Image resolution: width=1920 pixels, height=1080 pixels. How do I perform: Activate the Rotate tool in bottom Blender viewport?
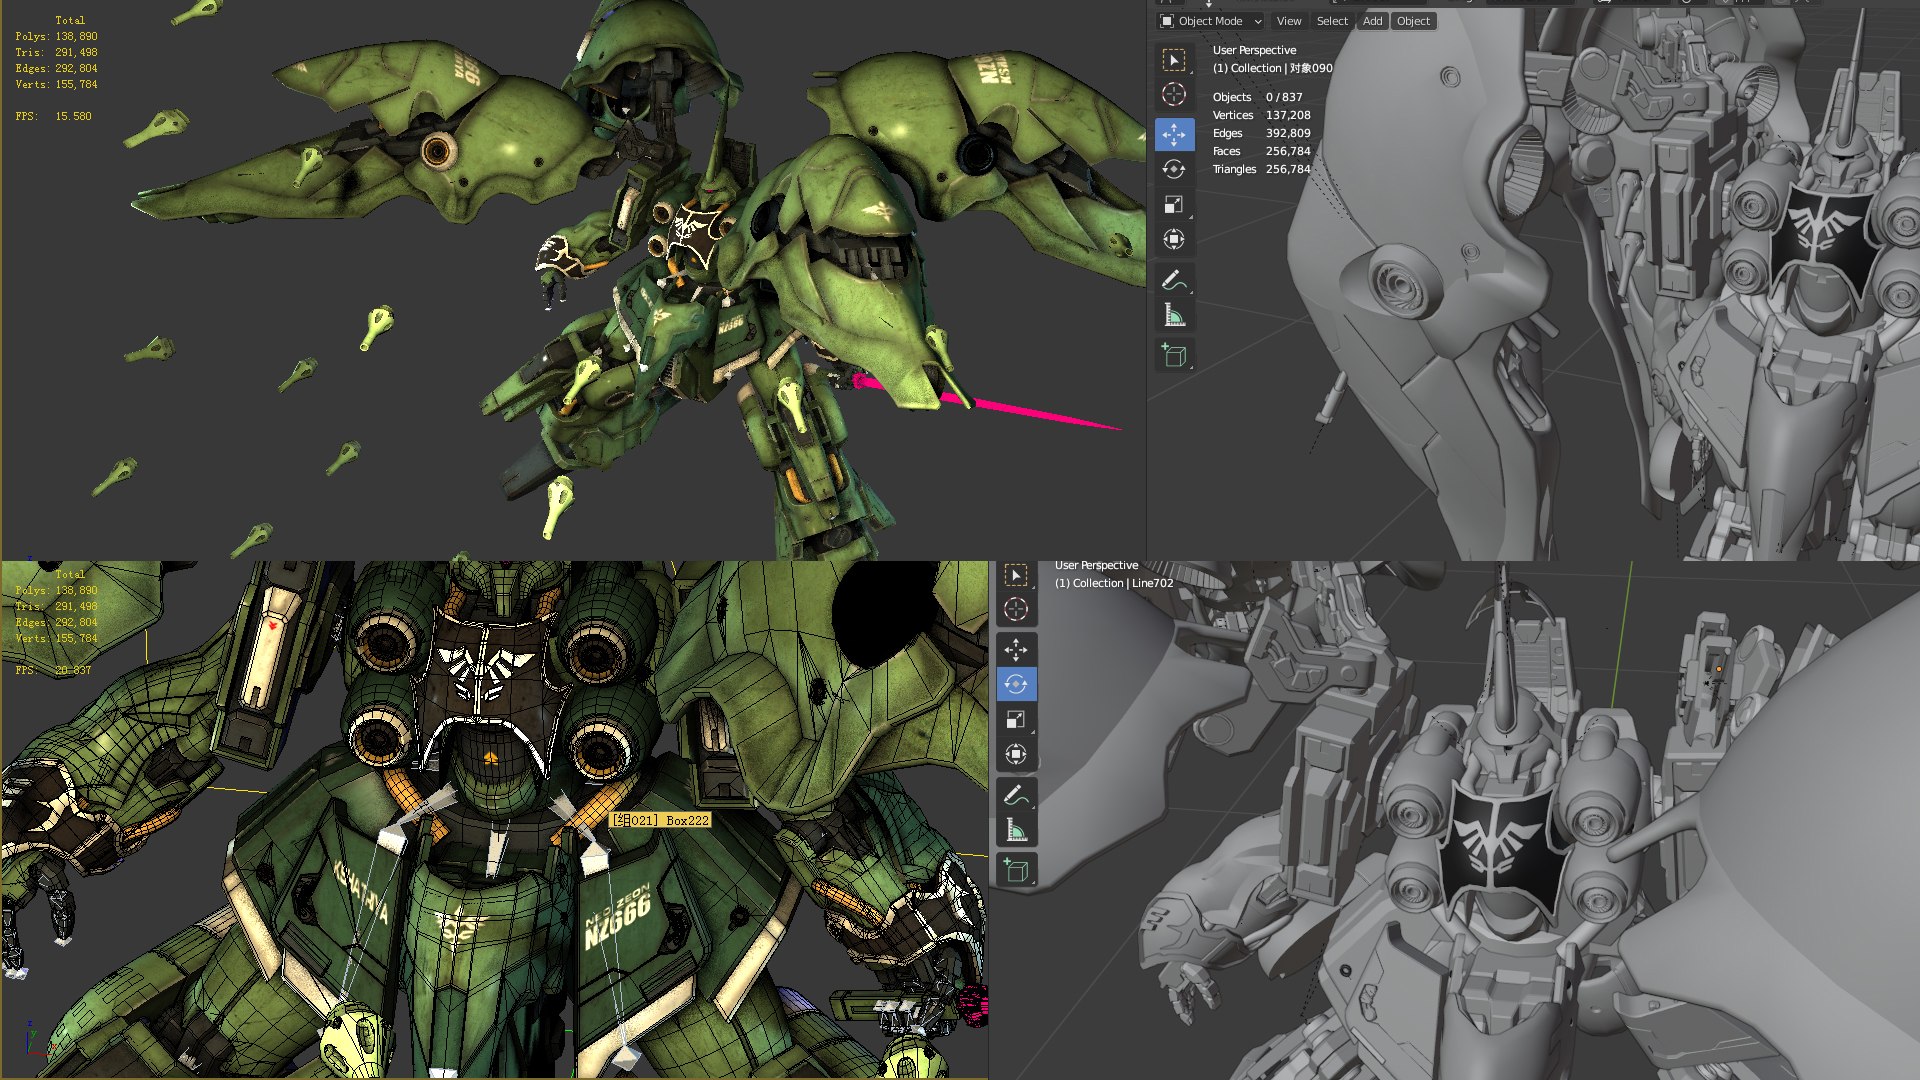tap(1016, 685)
